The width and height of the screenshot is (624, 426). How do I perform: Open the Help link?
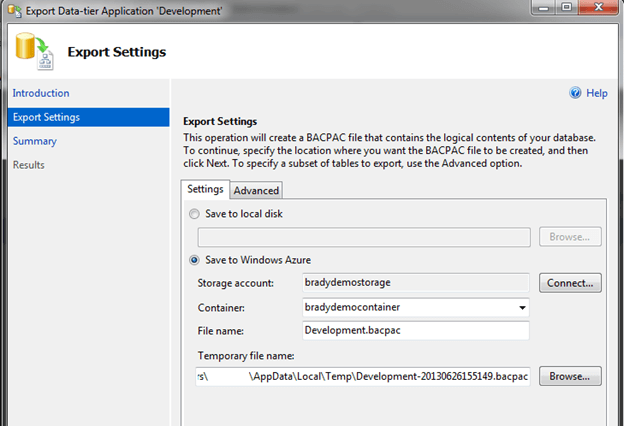(597, 93)
